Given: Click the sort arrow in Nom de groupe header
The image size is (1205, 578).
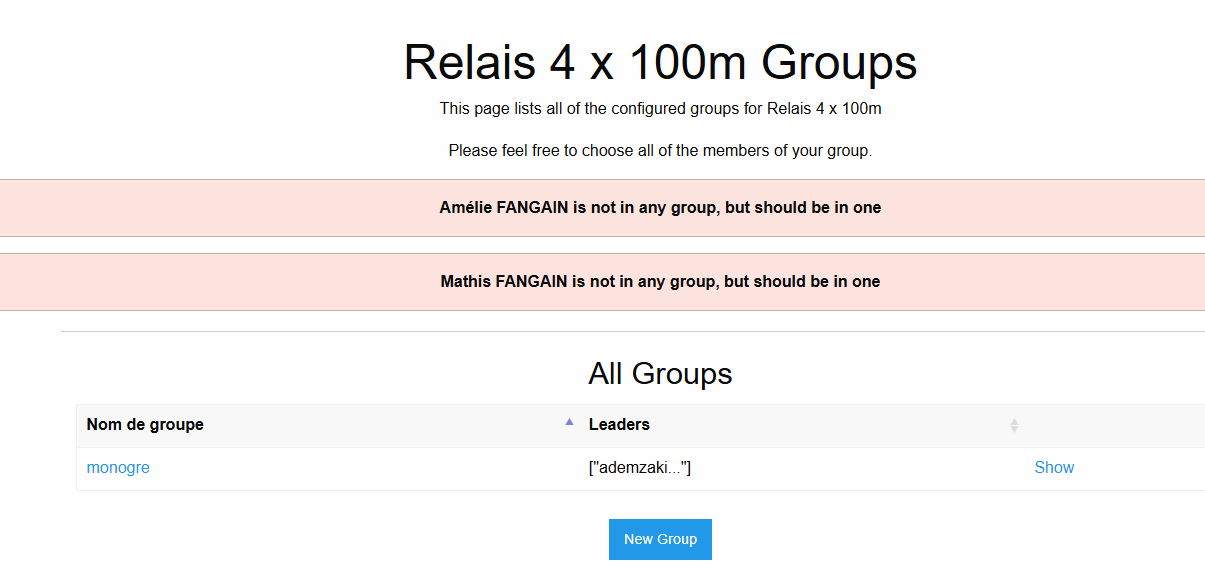Looking at the screenshot, I should click(569, 423).
